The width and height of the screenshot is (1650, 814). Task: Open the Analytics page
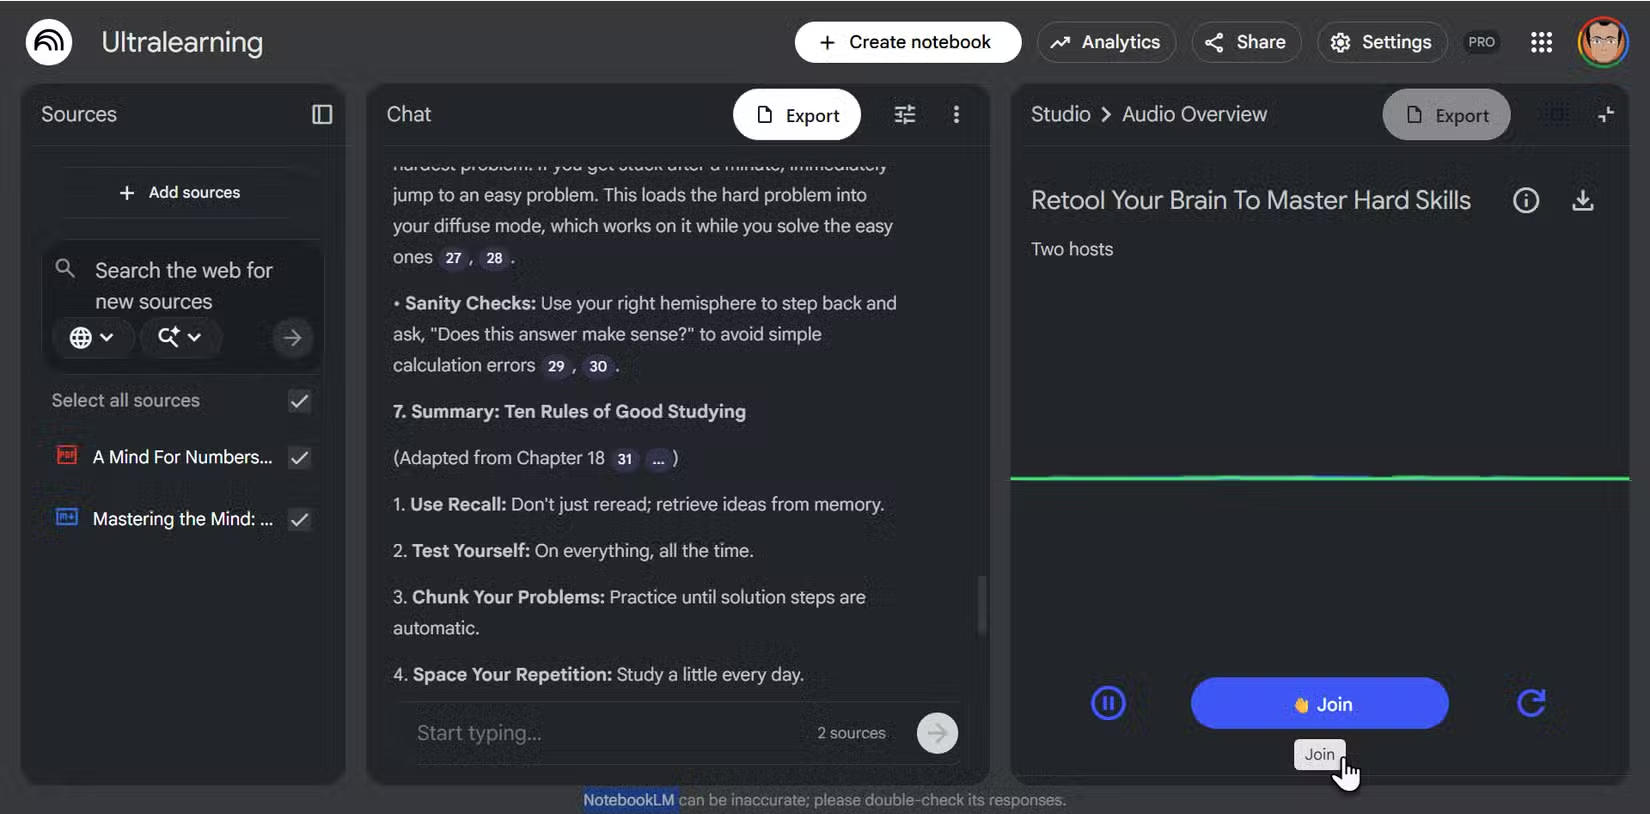(x=1106, y=42)
